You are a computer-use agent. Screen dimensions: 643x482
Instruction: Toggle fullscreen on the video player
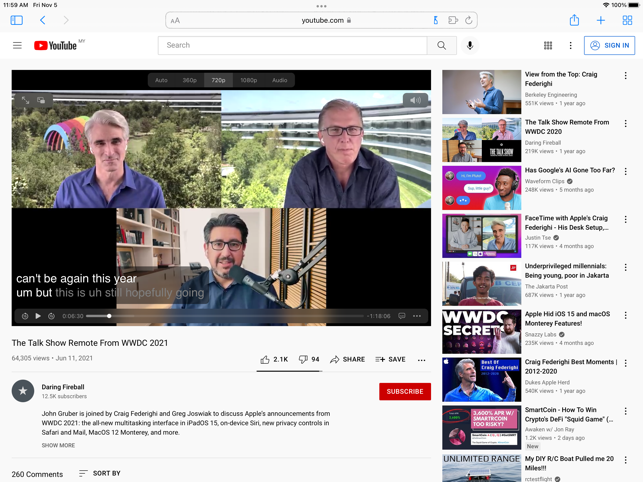pos(25,100)
